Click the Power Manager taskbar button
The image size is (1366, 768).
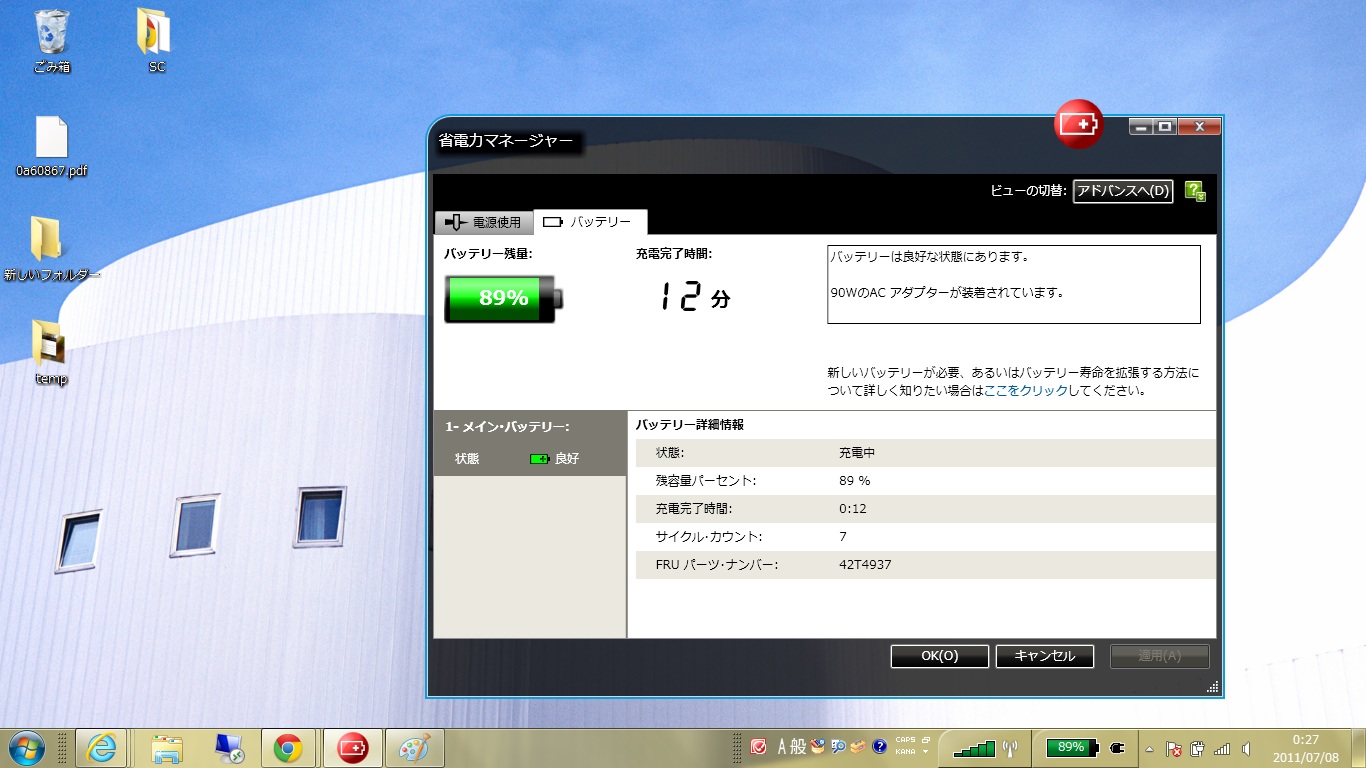353,747
